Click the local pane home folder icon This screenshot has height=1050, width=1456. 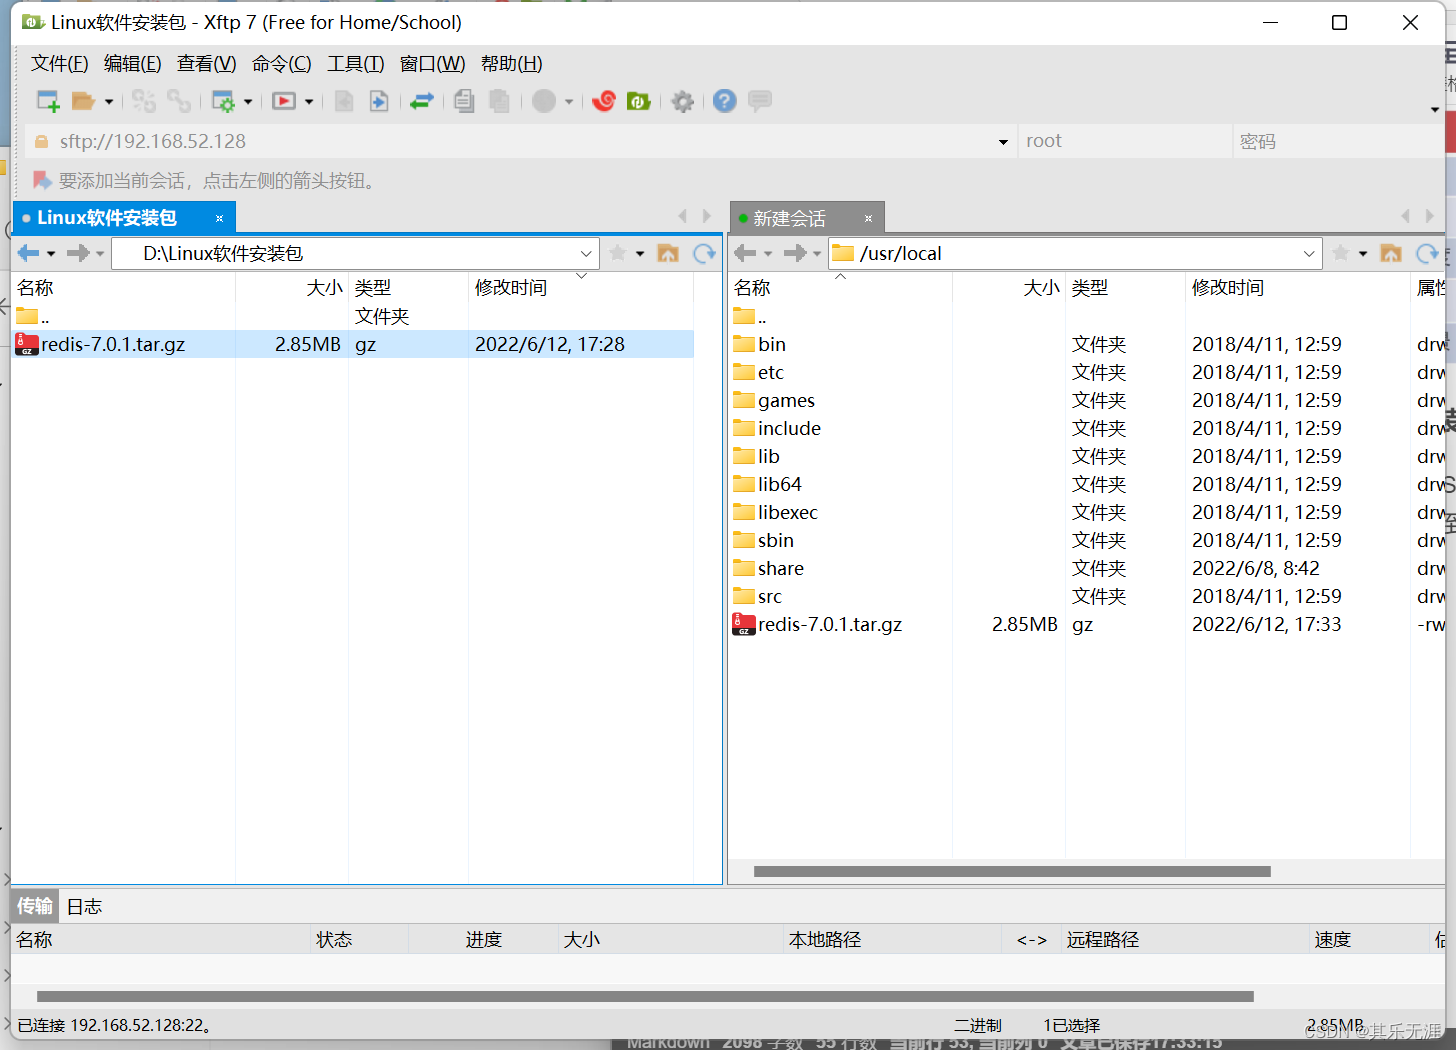pos(668,253)
